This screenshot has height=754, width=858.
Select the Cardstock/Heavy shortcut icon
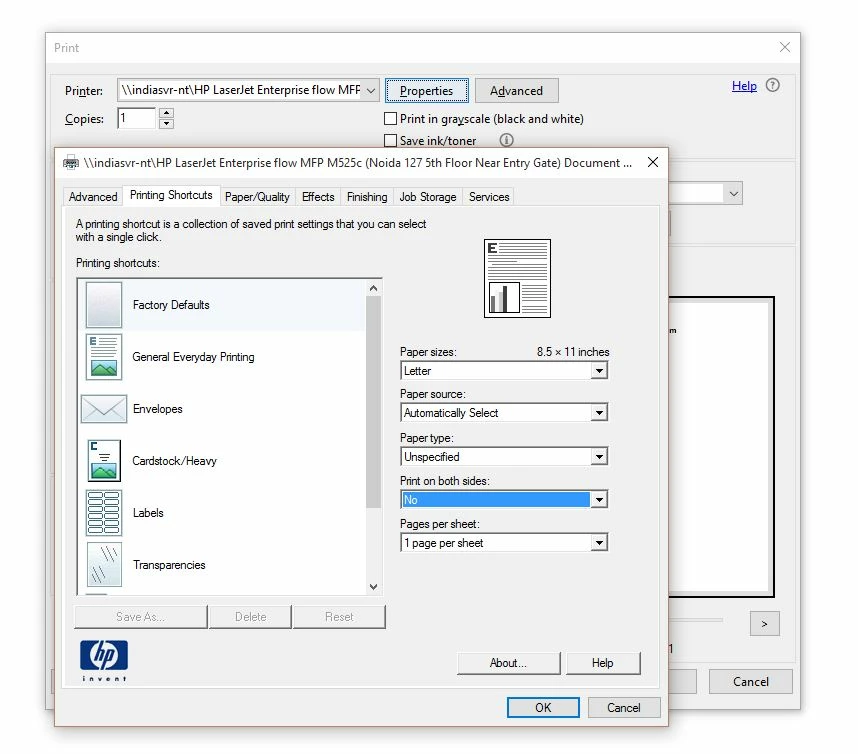pyautogui.click(x=103, y=461)
